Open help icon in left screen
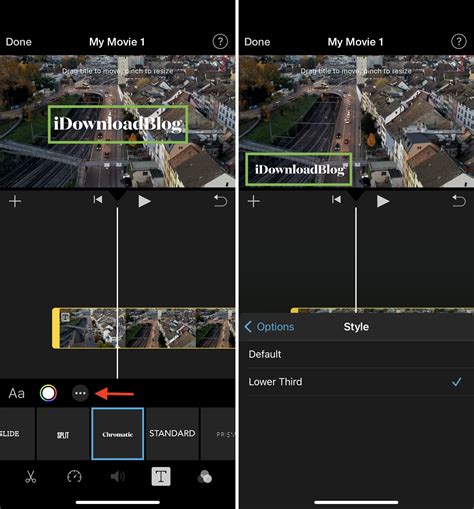474x509 pixels. [x=220, y=42]
